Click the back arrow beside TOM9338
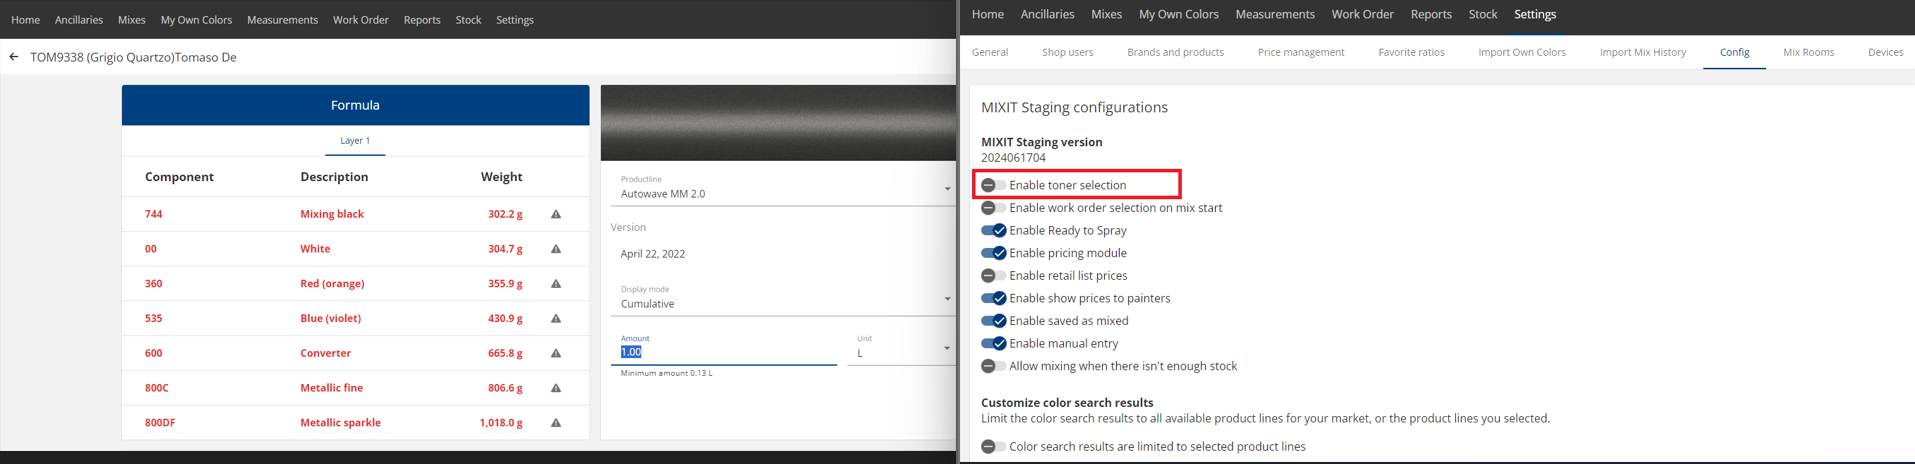 pos(14,57)
